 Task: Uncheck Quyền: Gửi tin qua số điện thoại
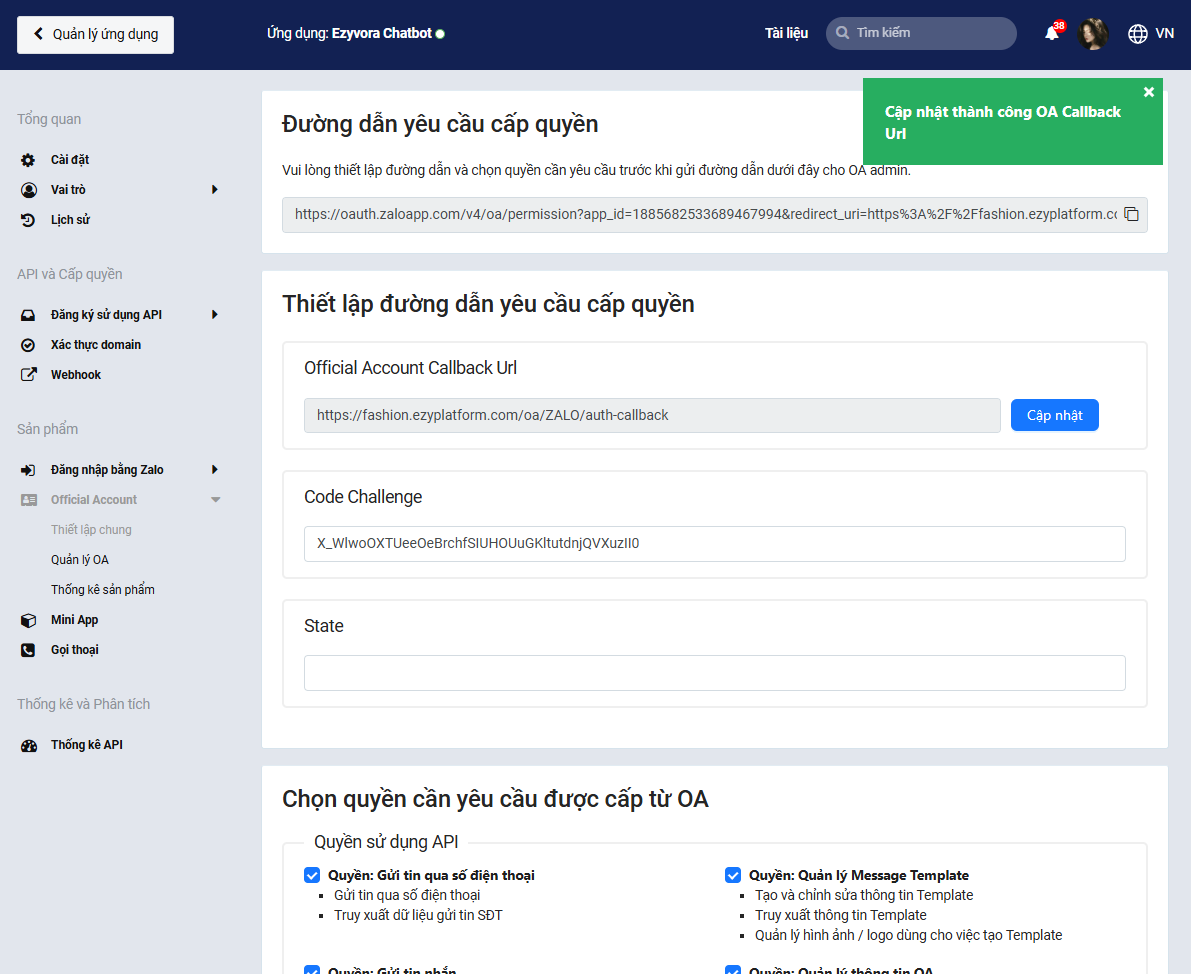click(312, 875)
